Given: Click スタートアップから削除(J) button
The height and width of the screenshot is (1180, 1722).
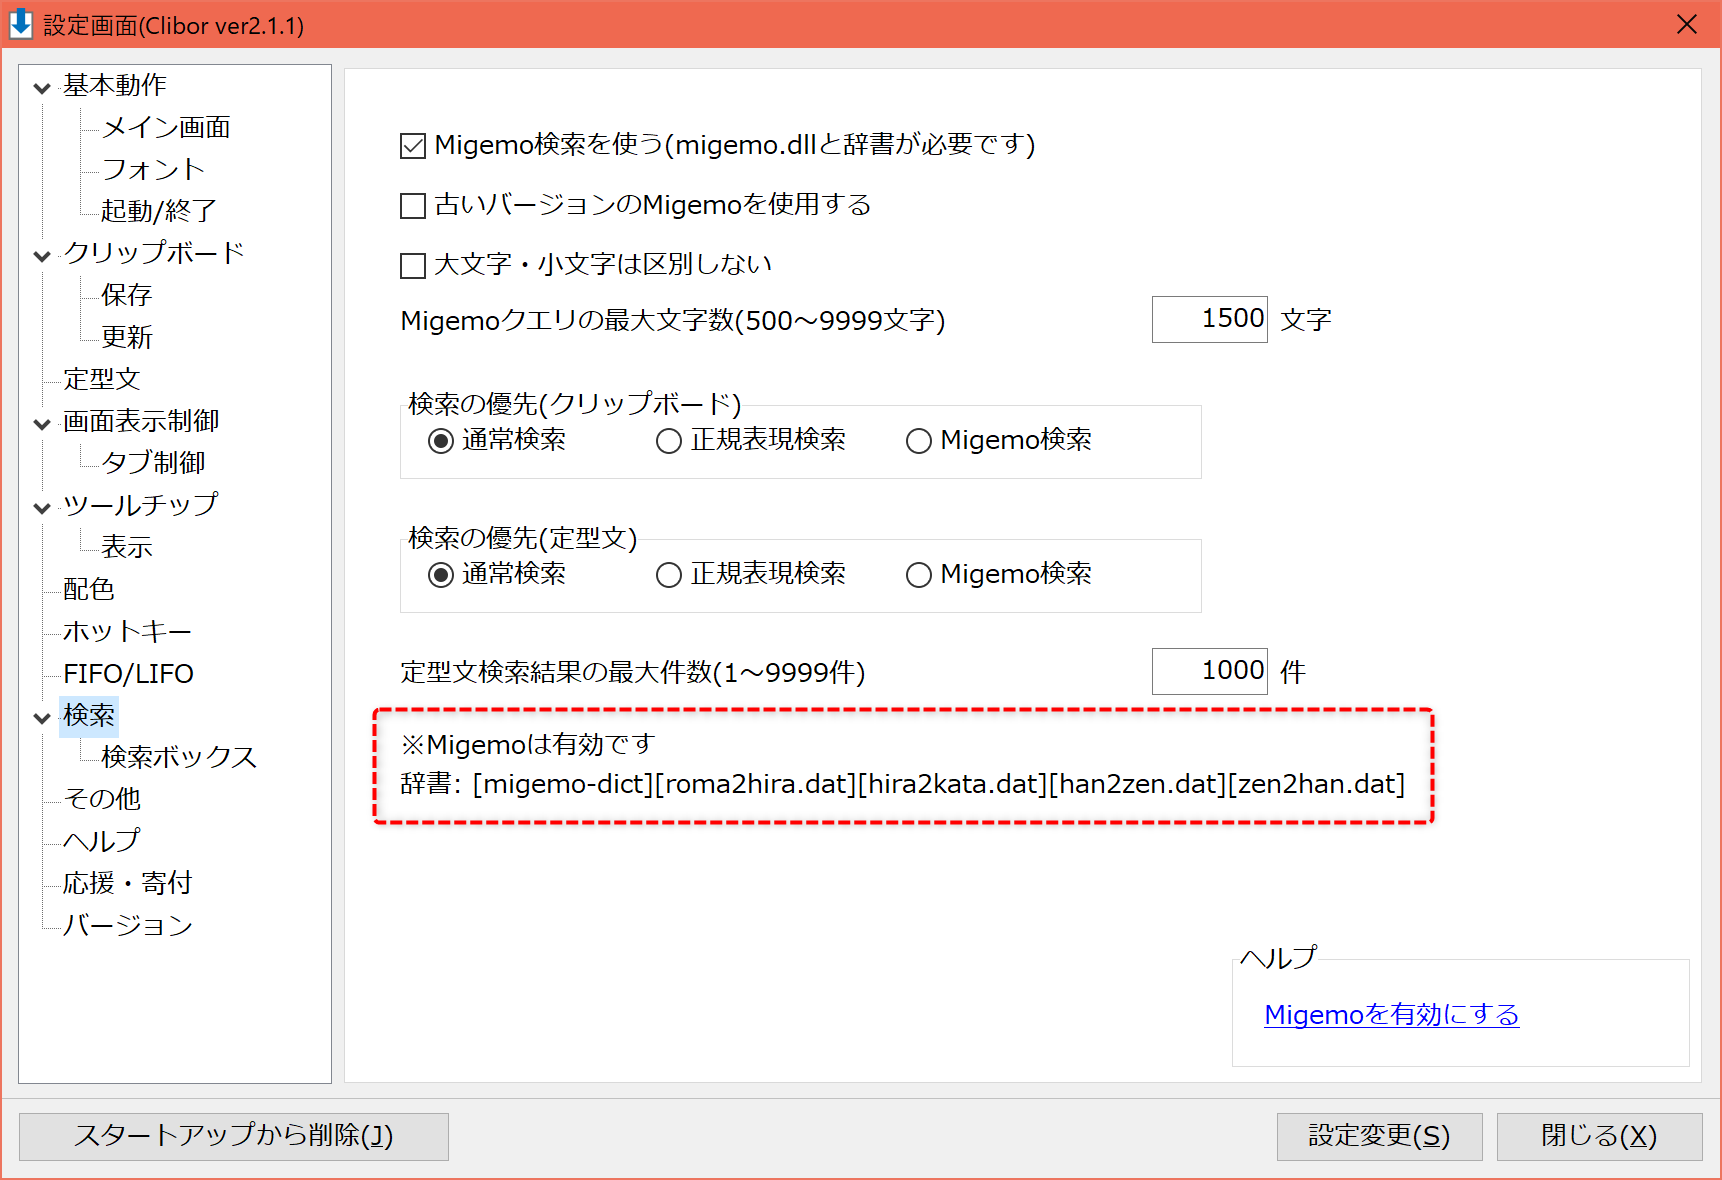Looking at the screenshot, I should tap(234, 1136).
